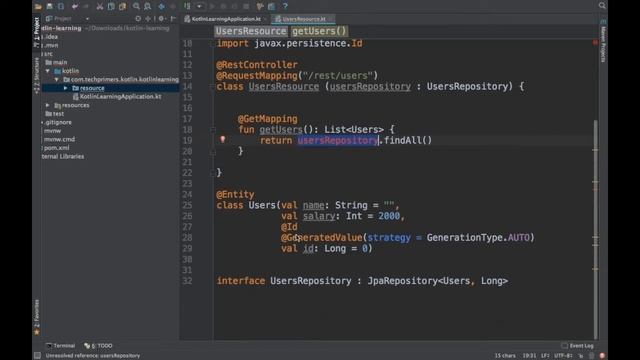
Task: Copy selection using the toolbar copy icon
Action: (111, 6)
